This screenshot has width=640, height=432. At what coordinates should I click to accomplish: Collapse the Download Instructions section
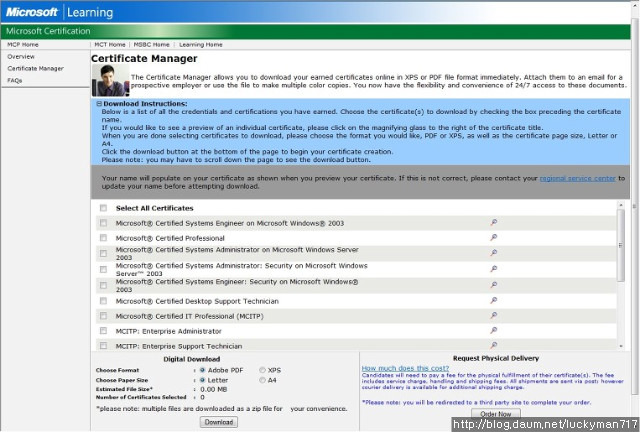point(99,104)
